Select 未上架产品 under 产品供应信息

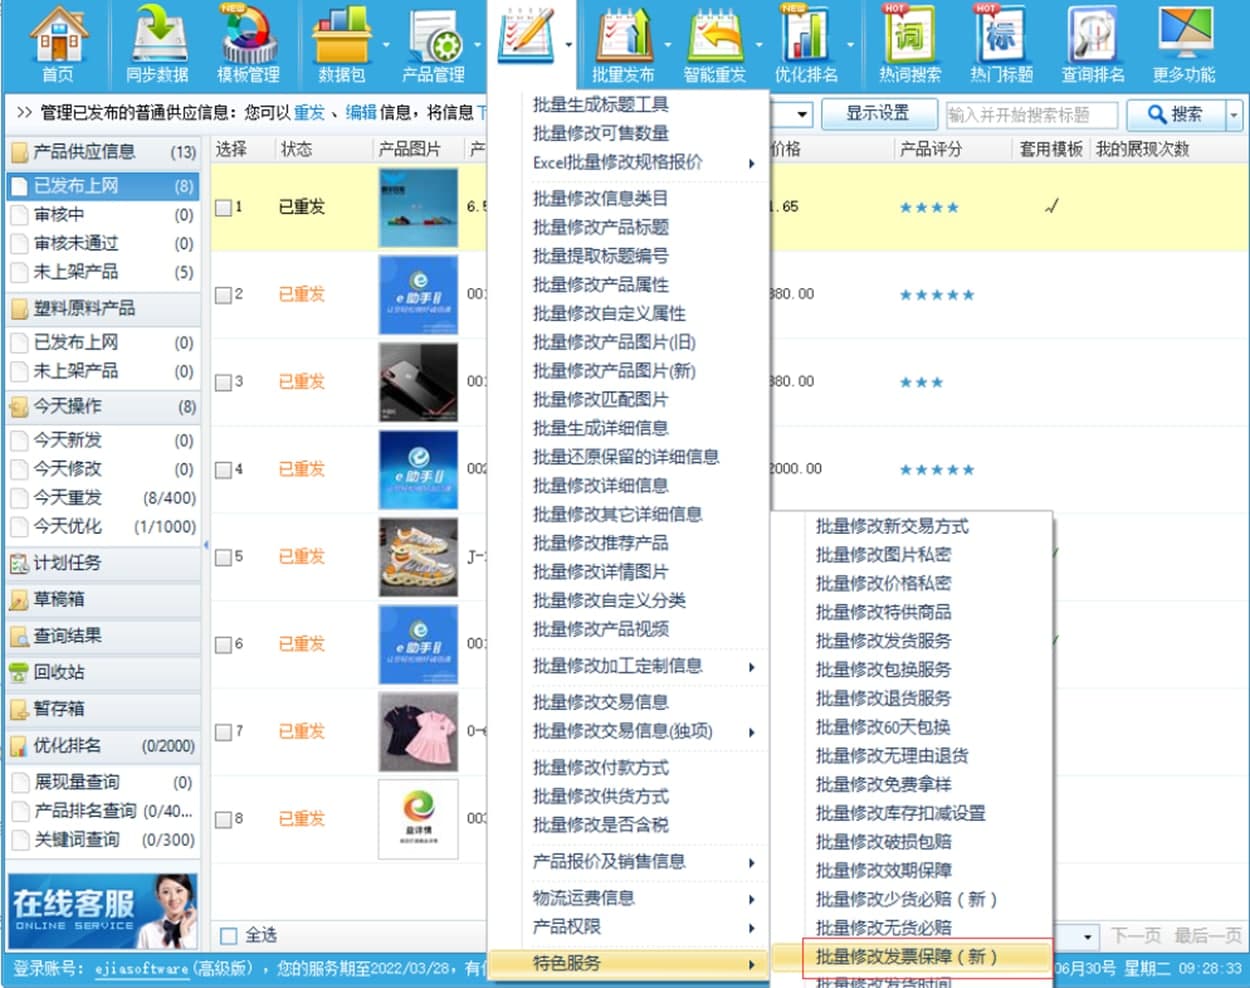pos(76,272)
